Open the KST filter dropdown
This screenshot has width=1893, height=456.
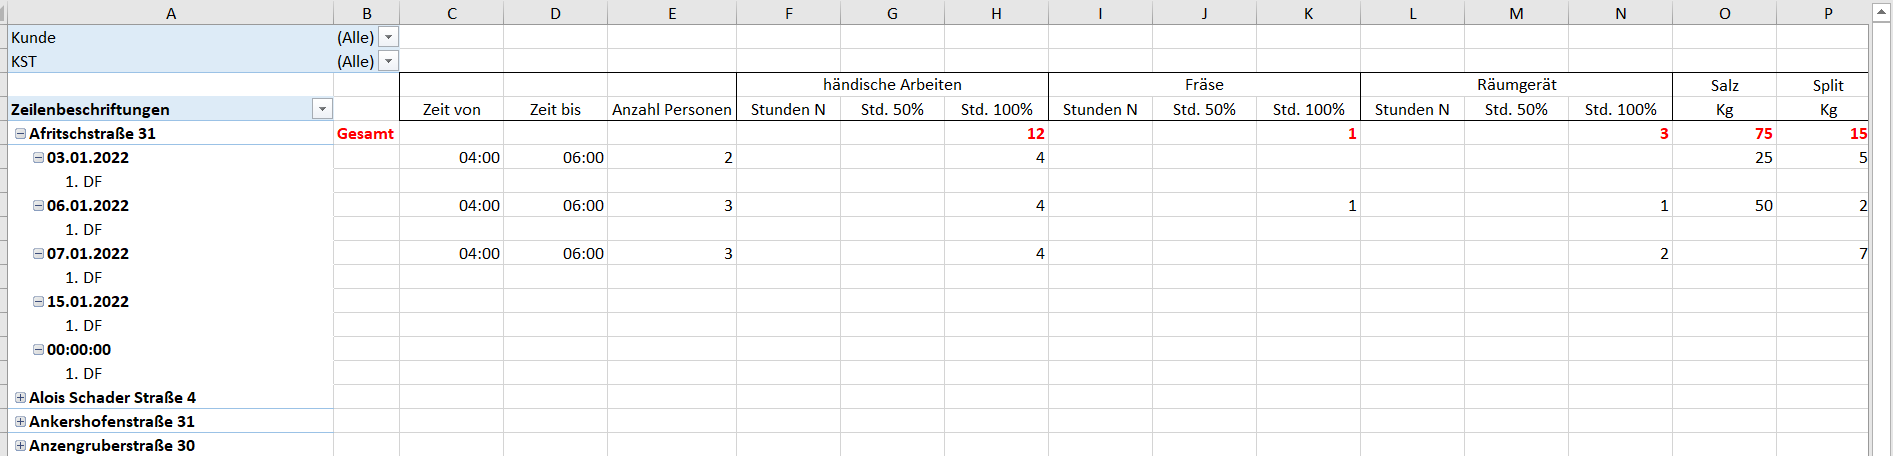pos(389,61)
